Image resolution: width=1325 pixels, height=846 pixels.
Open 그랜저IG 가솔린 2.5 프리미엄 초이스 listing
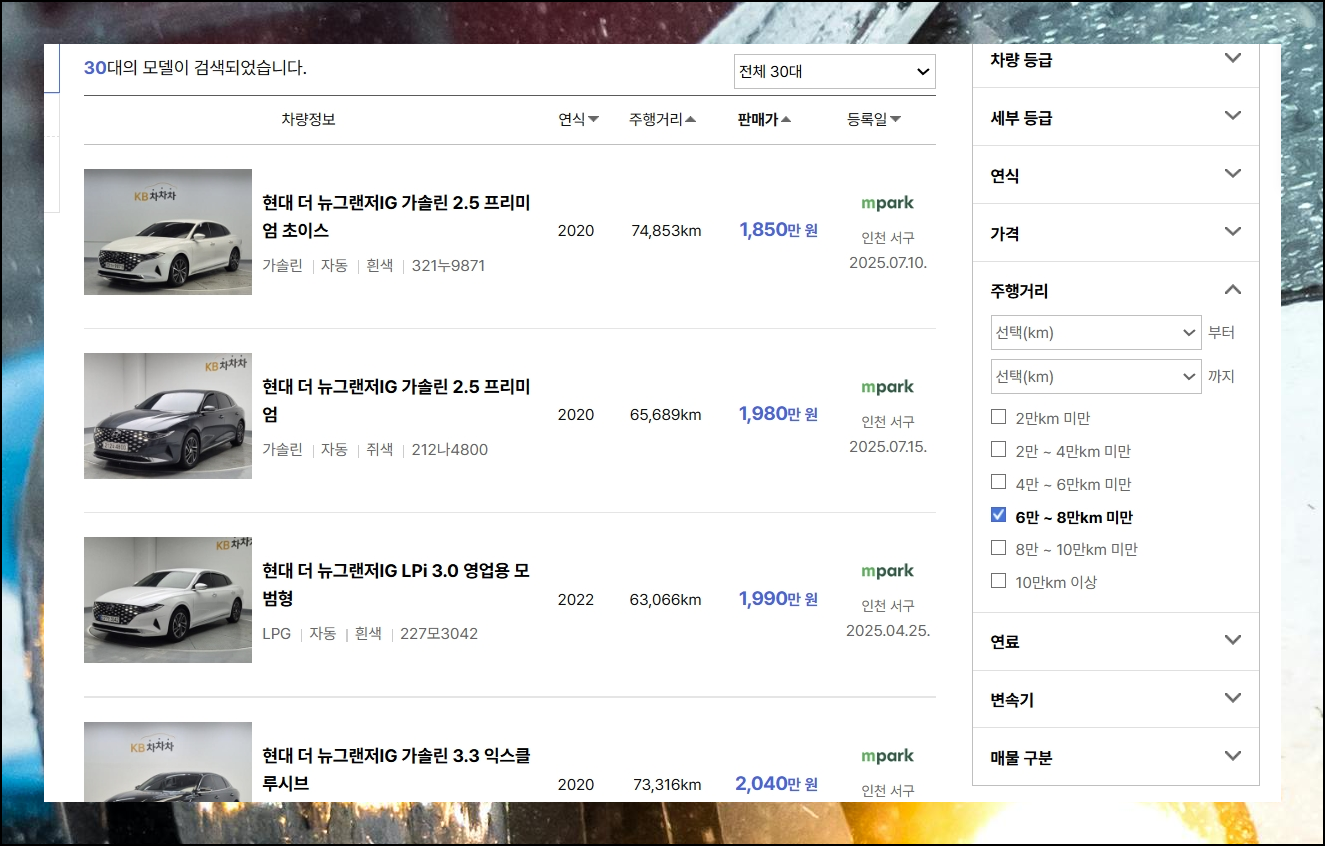coord(396,216)
